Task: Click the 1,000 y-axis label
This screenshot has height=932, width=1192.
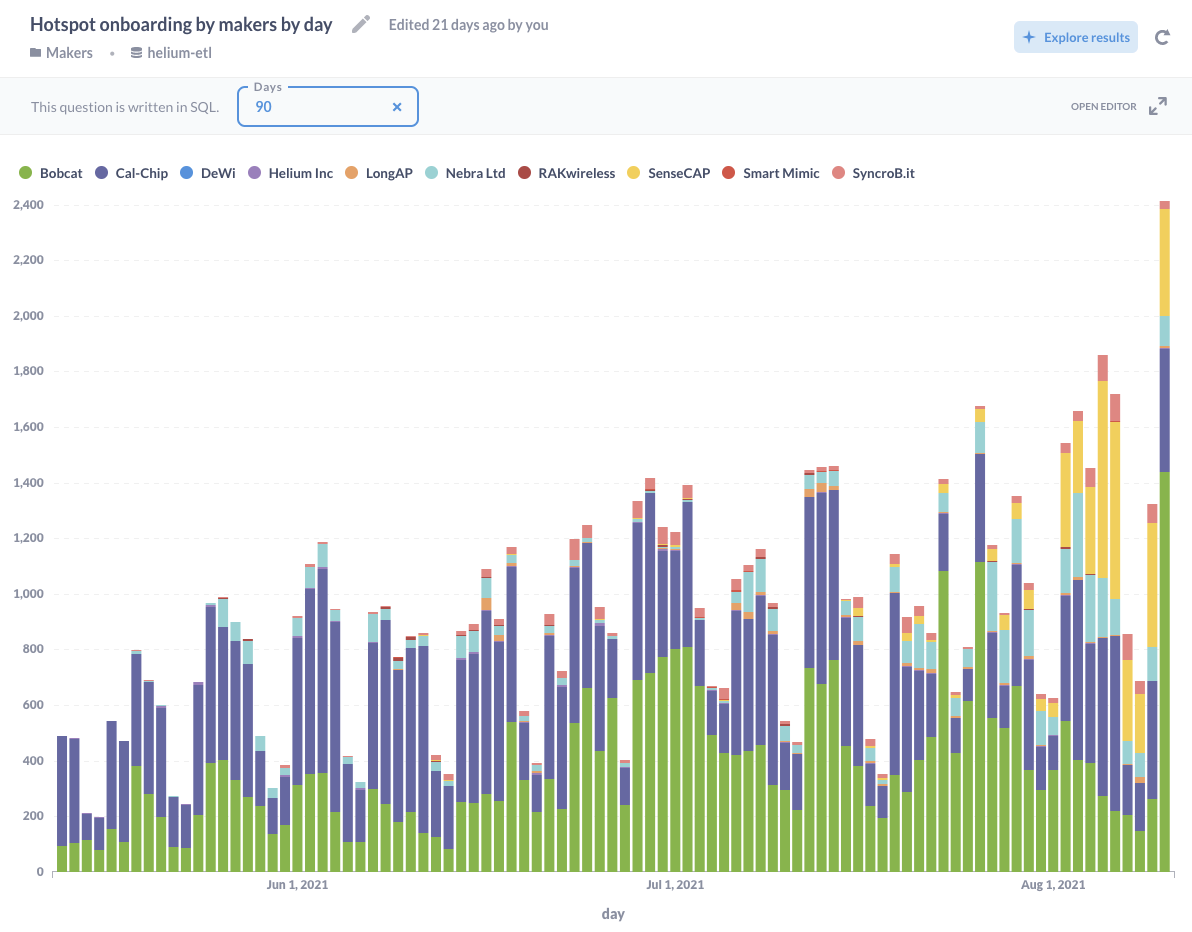Action: 28,594
